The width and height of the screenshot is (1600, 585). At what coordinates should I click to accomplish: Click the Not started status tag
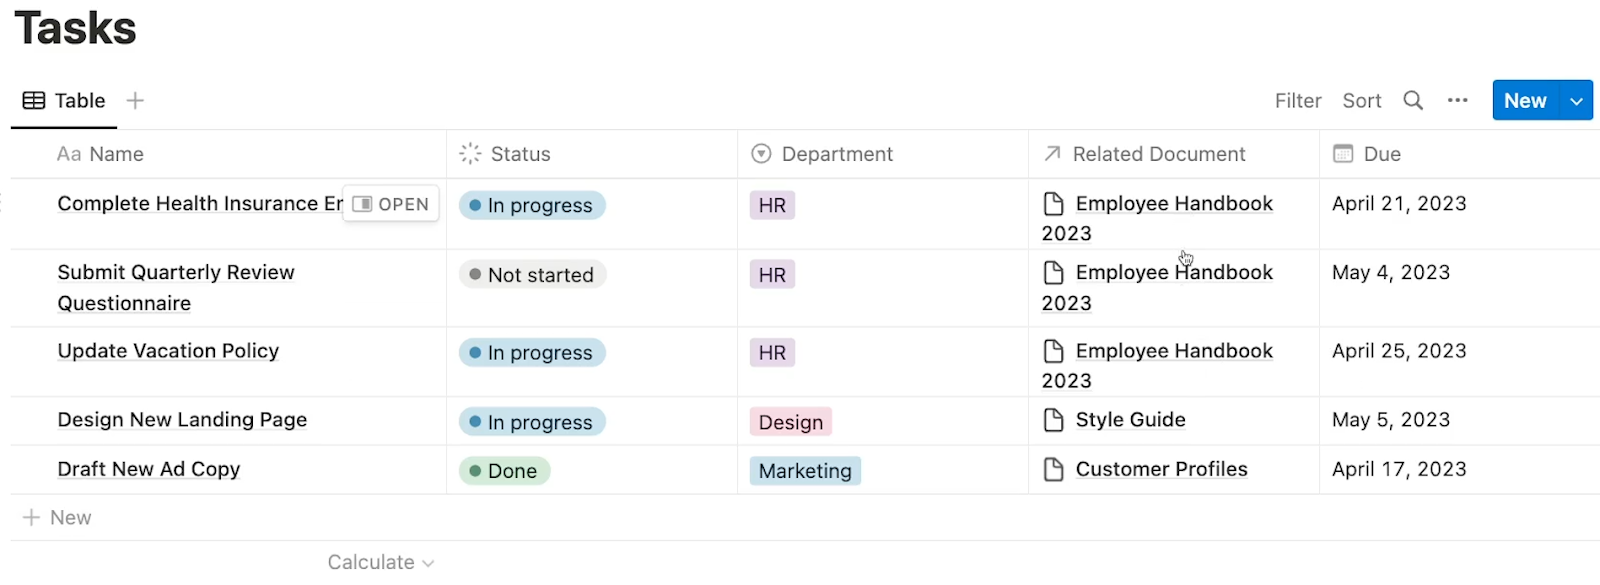tap(532, 274)
